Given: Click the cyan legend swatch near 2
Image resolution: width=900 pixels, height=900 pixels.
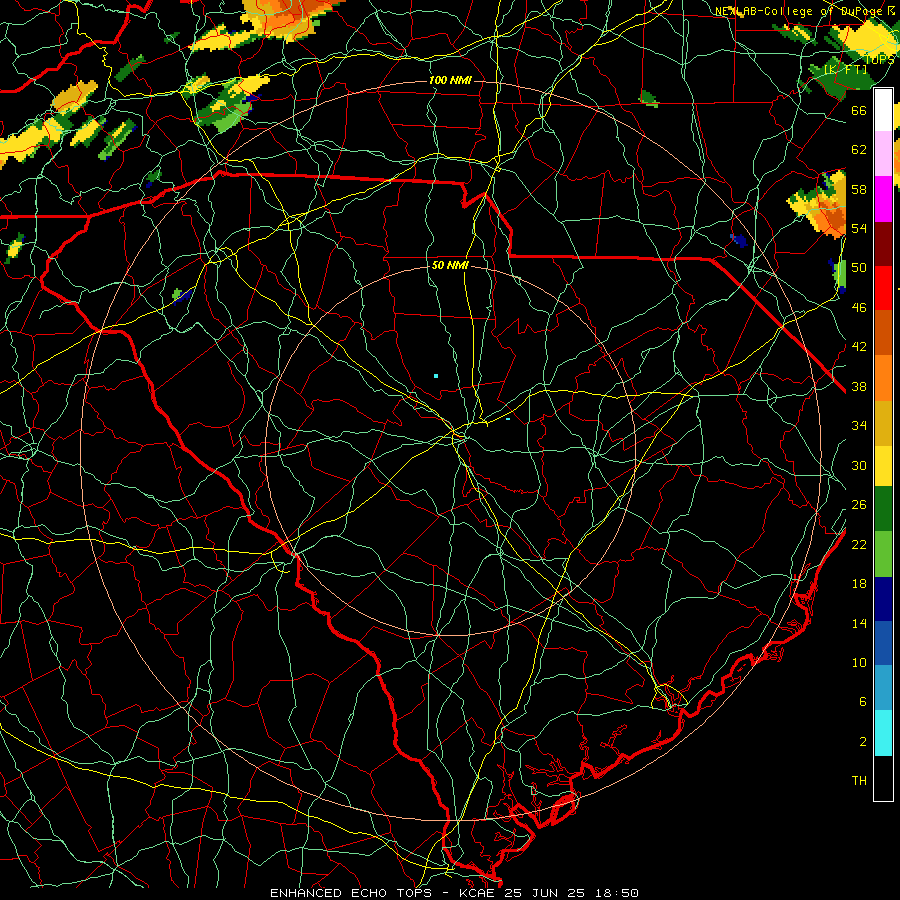Looking at the screenshot, I should [x=883, y=733].
